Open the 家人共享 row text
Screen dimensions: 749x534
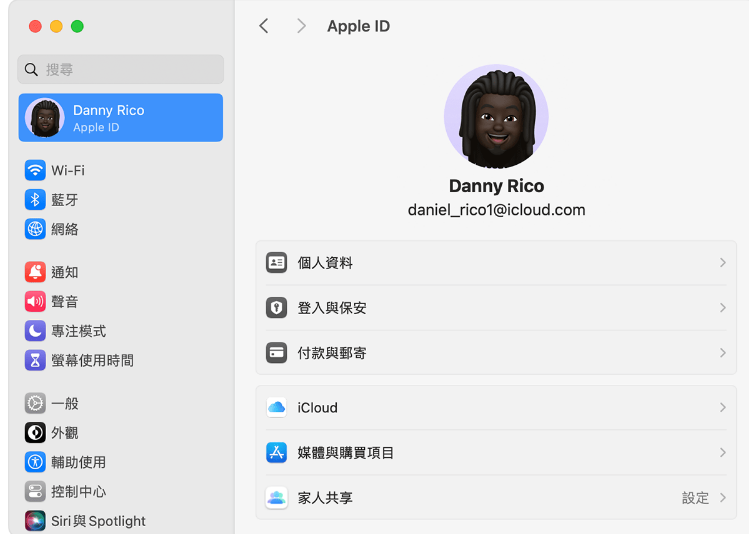pos(325,498)
